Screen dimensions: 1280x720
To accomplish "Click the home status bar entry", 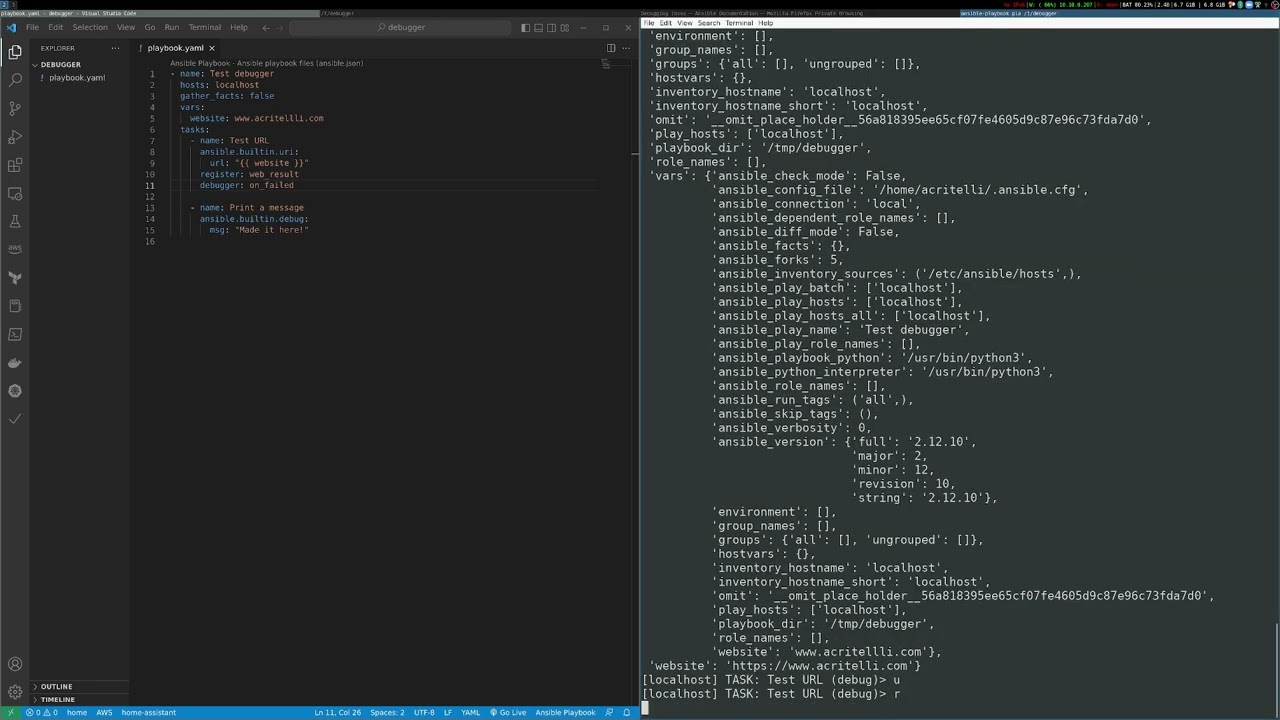I will point(77,713).
